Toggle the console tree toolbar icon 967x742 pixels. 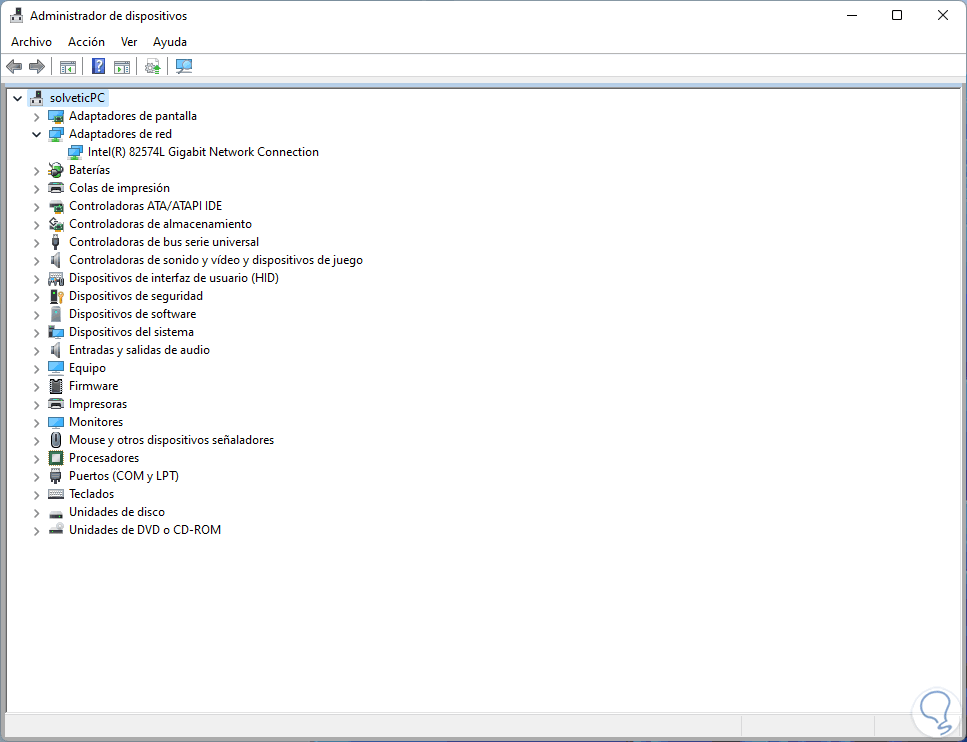[68, 66]
